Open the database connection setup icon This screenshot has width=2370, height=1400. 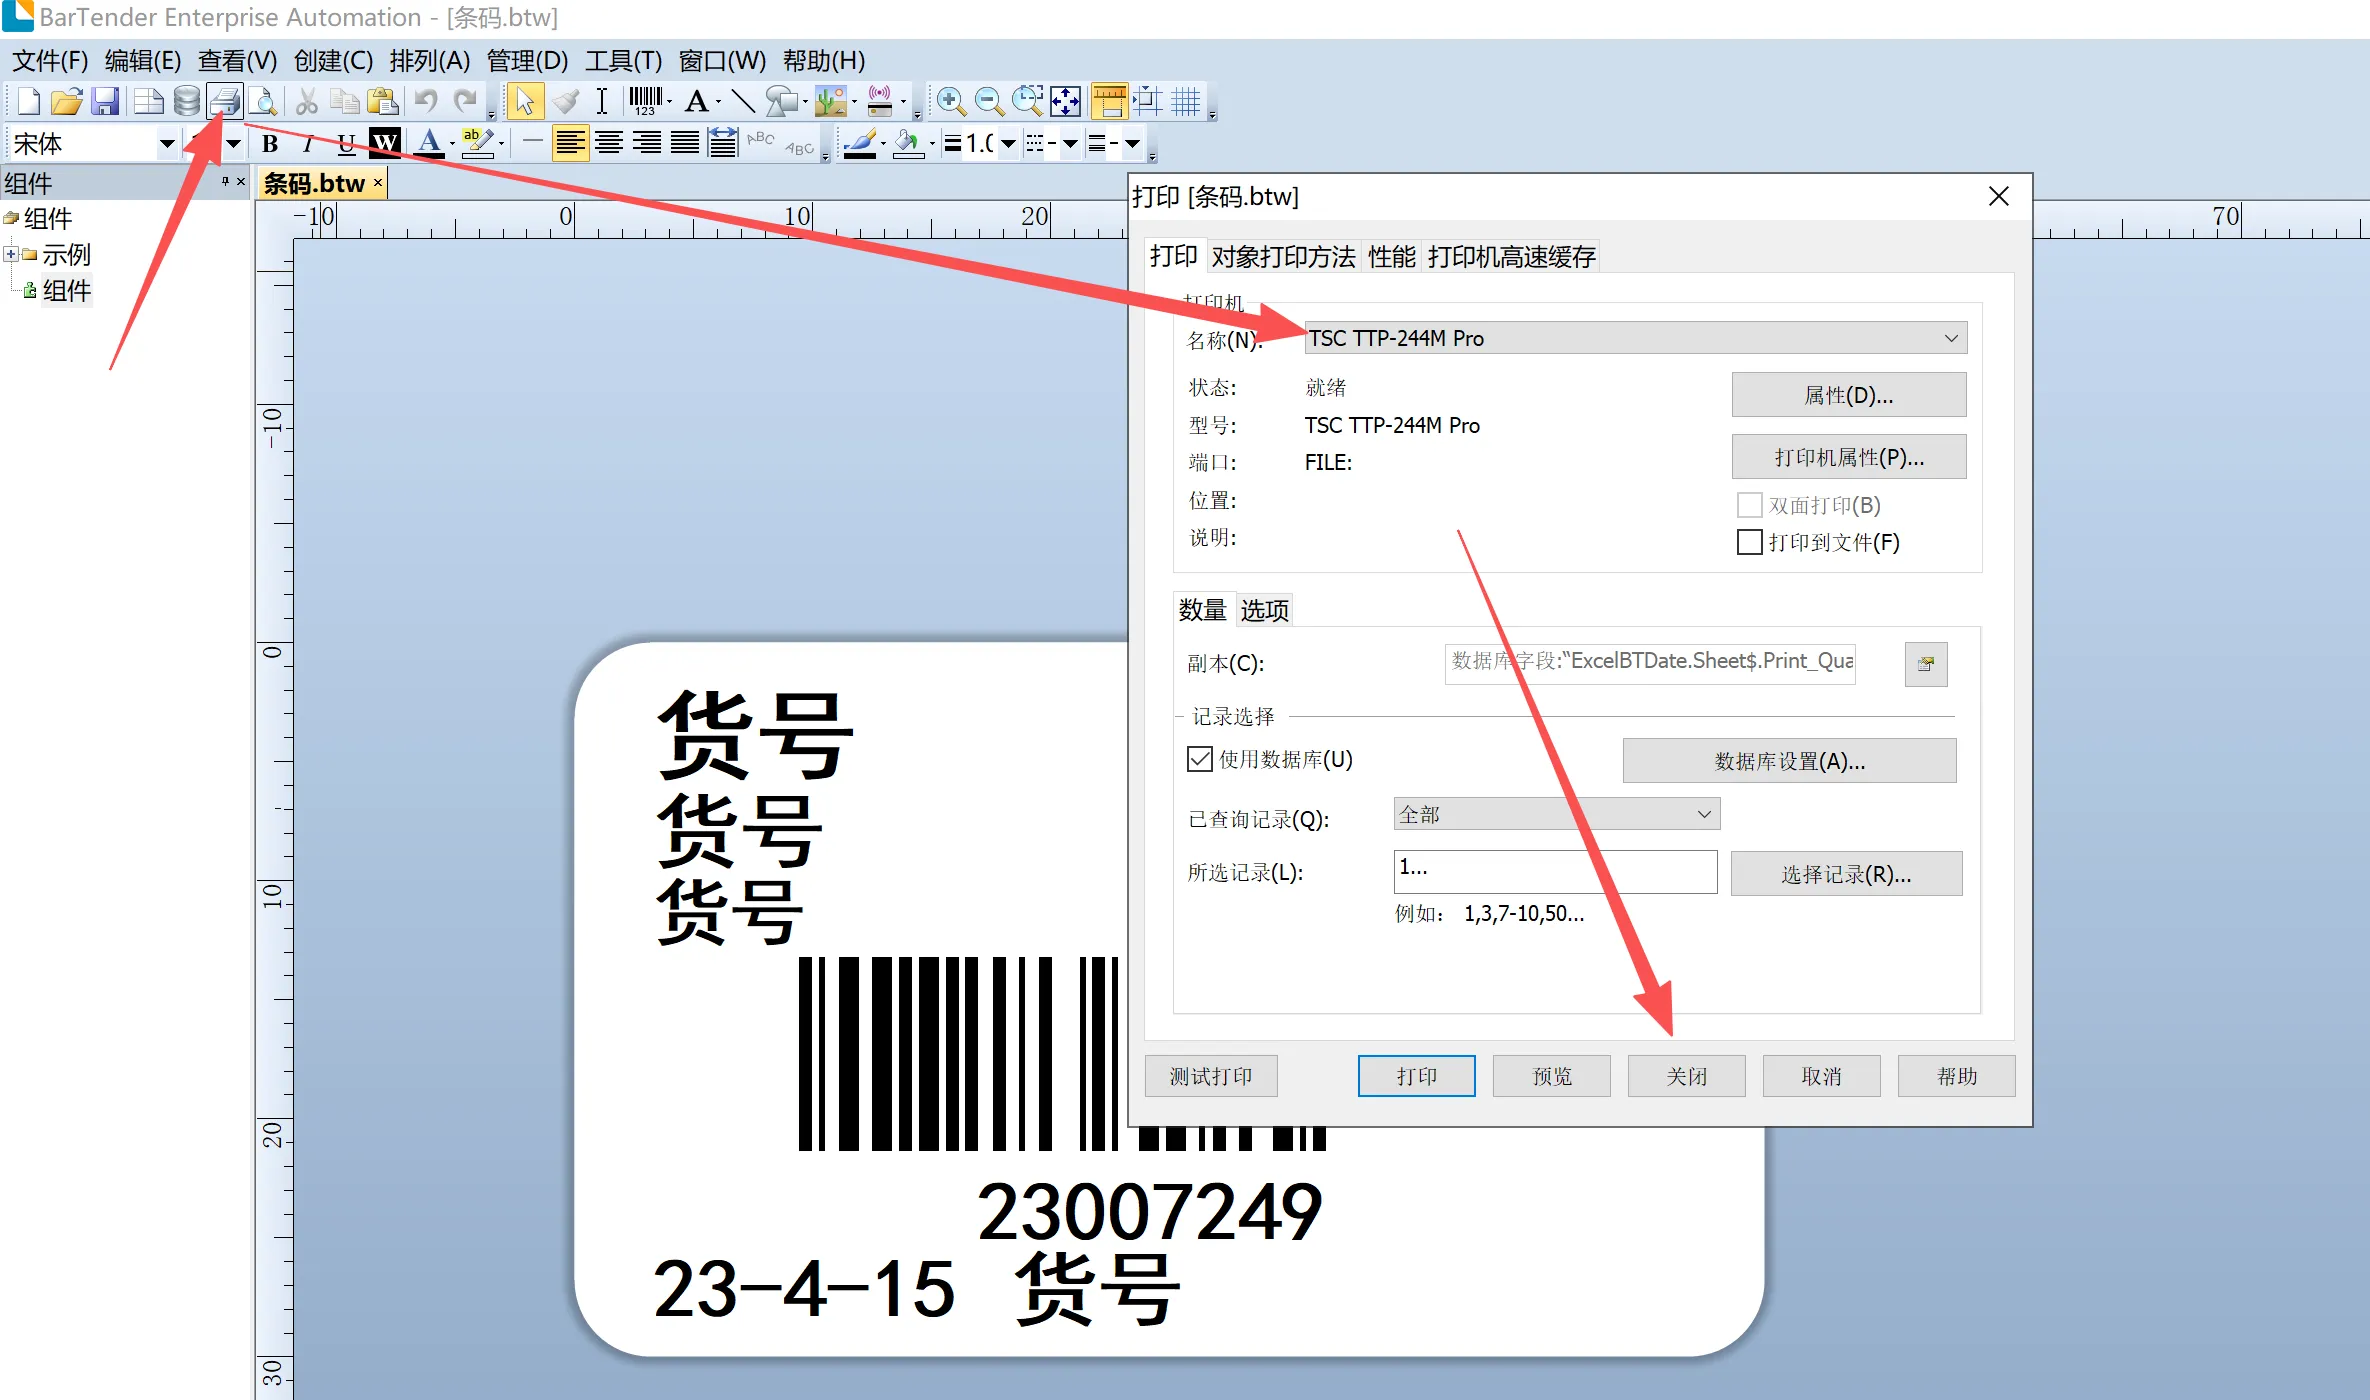click(186, 101)
